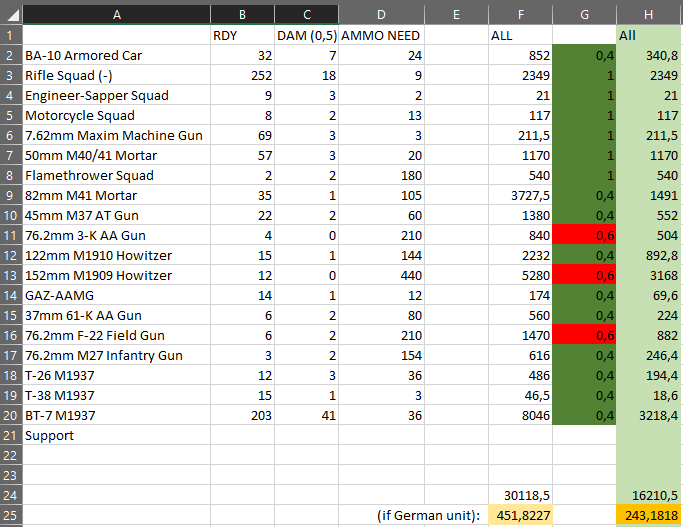The width and height of the screenshot is (683, 527).
Task: Click RDY value 203 for BT-7 M1937
Action: 242,416
